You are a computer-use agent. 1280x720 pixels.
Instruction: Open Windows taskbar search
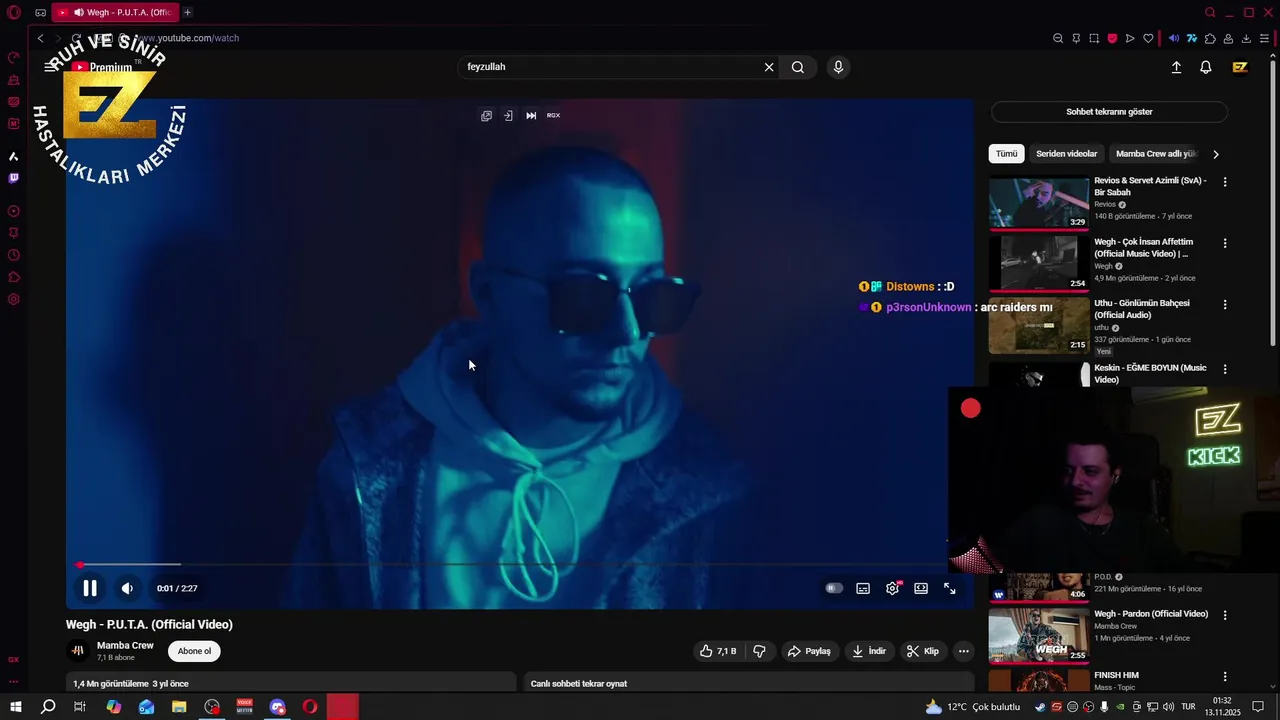[48, 707]
